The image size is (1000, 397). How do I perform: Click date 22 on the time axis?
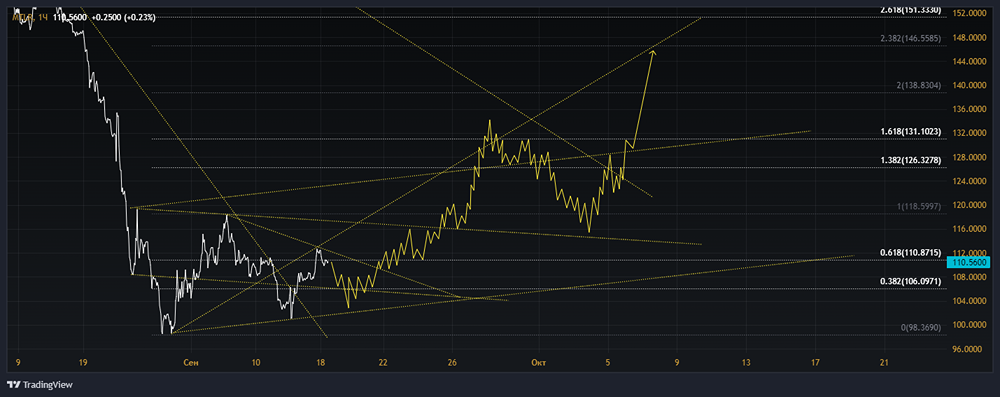coord(383,363)
